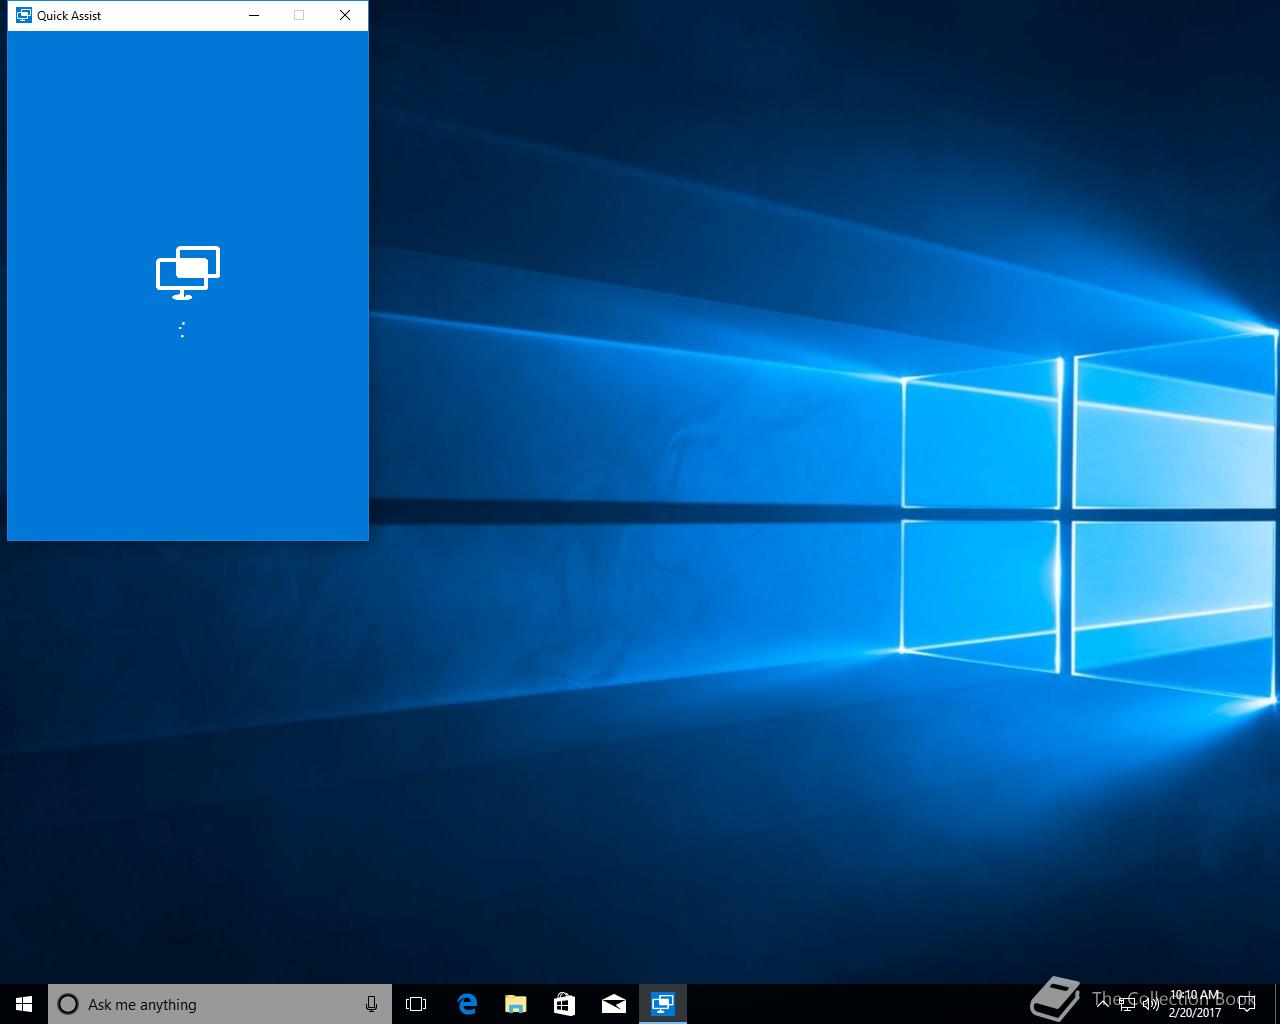The height and width of the screenshot is (1024, 1280).
Task: Select Quick Assist taskbar button
Action: coord(662,1004)
